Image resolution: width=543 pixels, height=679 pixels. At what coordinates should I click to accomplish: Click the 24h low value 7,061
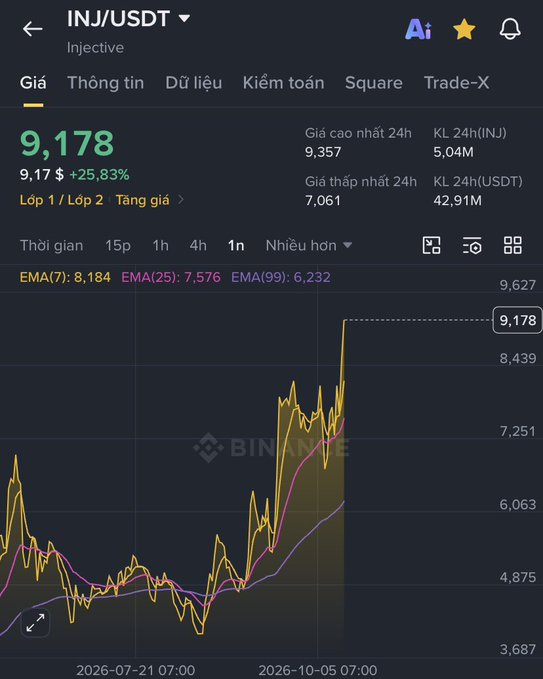click(323, 200)
